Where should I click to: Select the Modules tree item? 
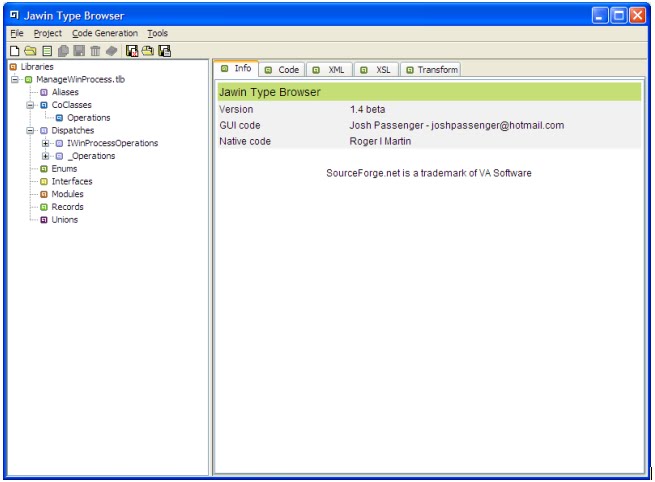tap(67, 194)
